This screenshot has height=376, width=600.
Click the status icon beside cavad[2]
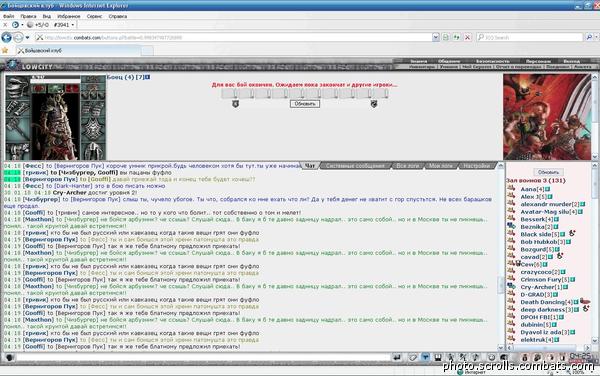click(x=559, y=256)
